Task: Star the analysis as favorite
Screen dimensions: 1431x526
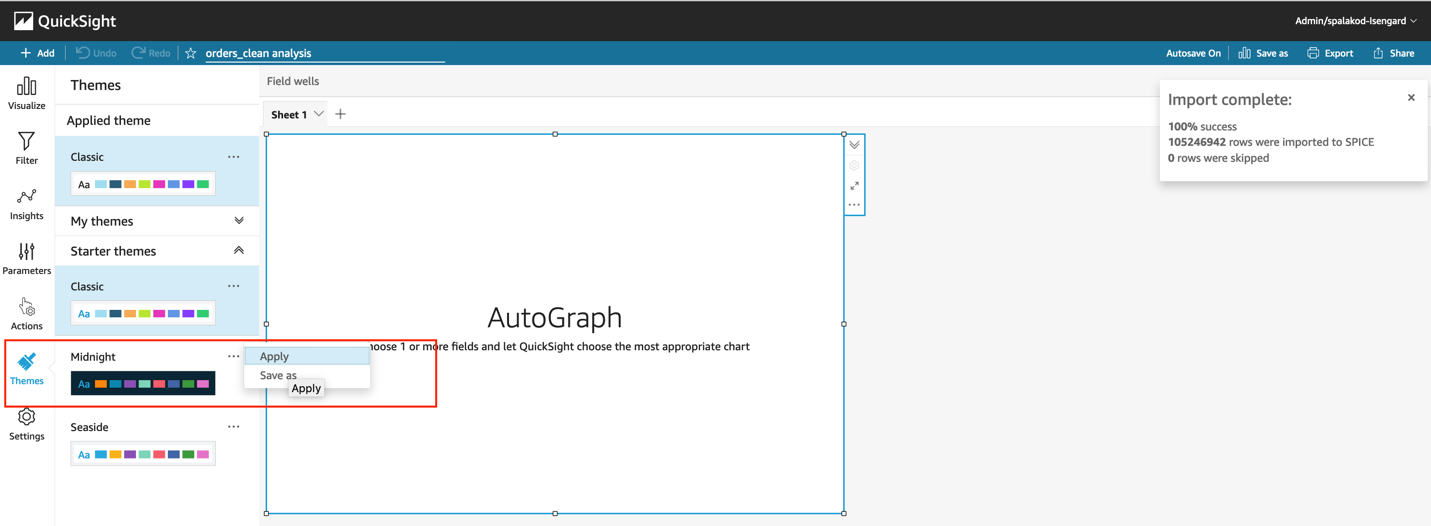Action: point(190,53)
